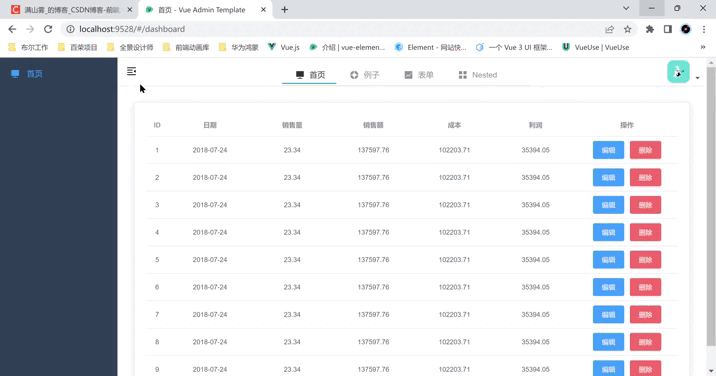Select the 首页 top navigation tab
This screenshot has width=716, height=376.
pyautogui.click(x=310, y=75)
